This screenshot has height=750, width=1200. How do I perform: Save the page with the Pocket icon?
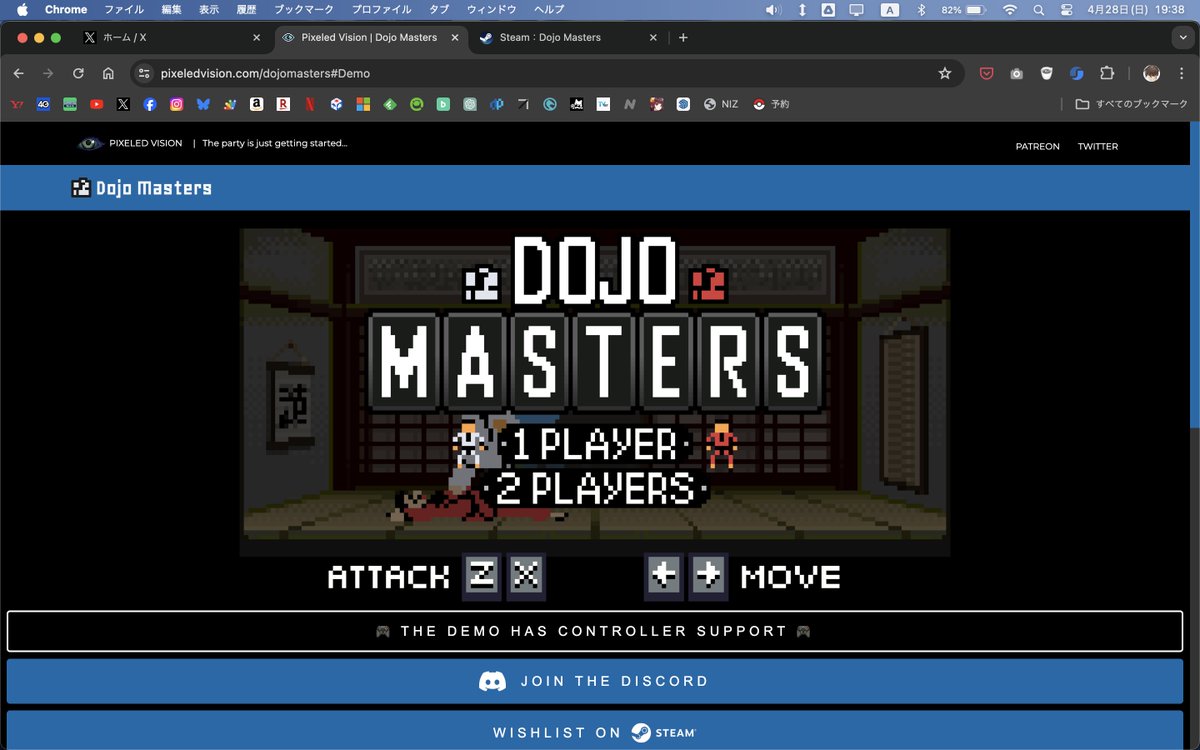click(987, 72)
